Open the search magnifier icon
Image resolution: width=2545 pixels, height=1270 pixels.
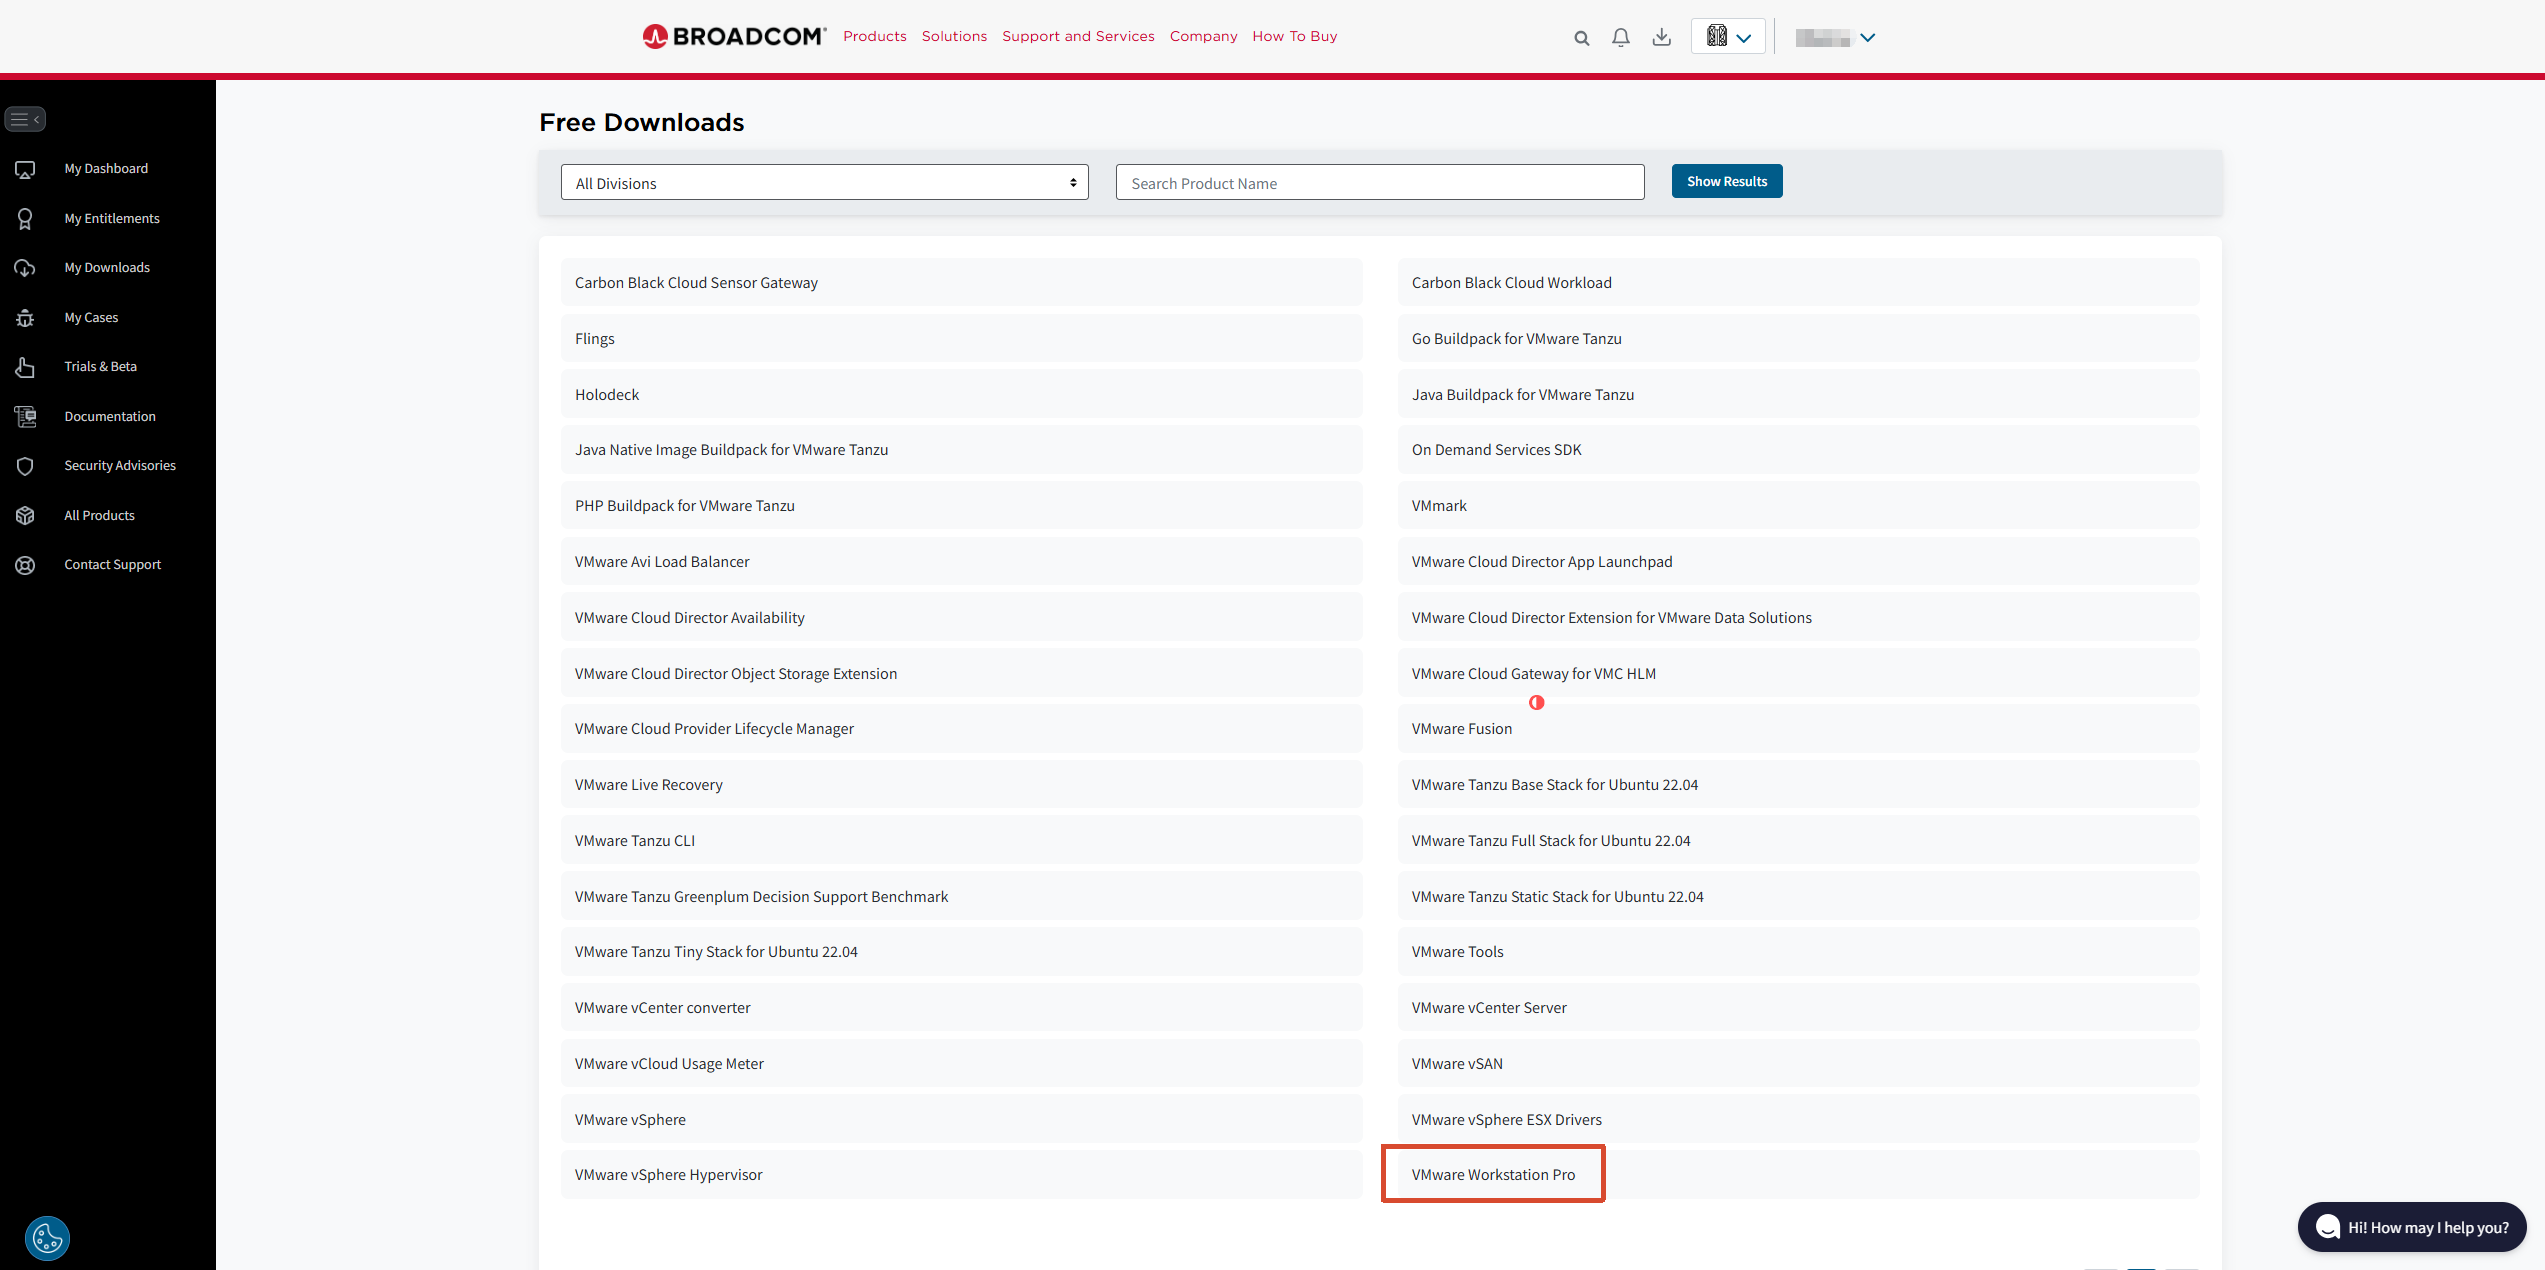[x=1581, y=38]
